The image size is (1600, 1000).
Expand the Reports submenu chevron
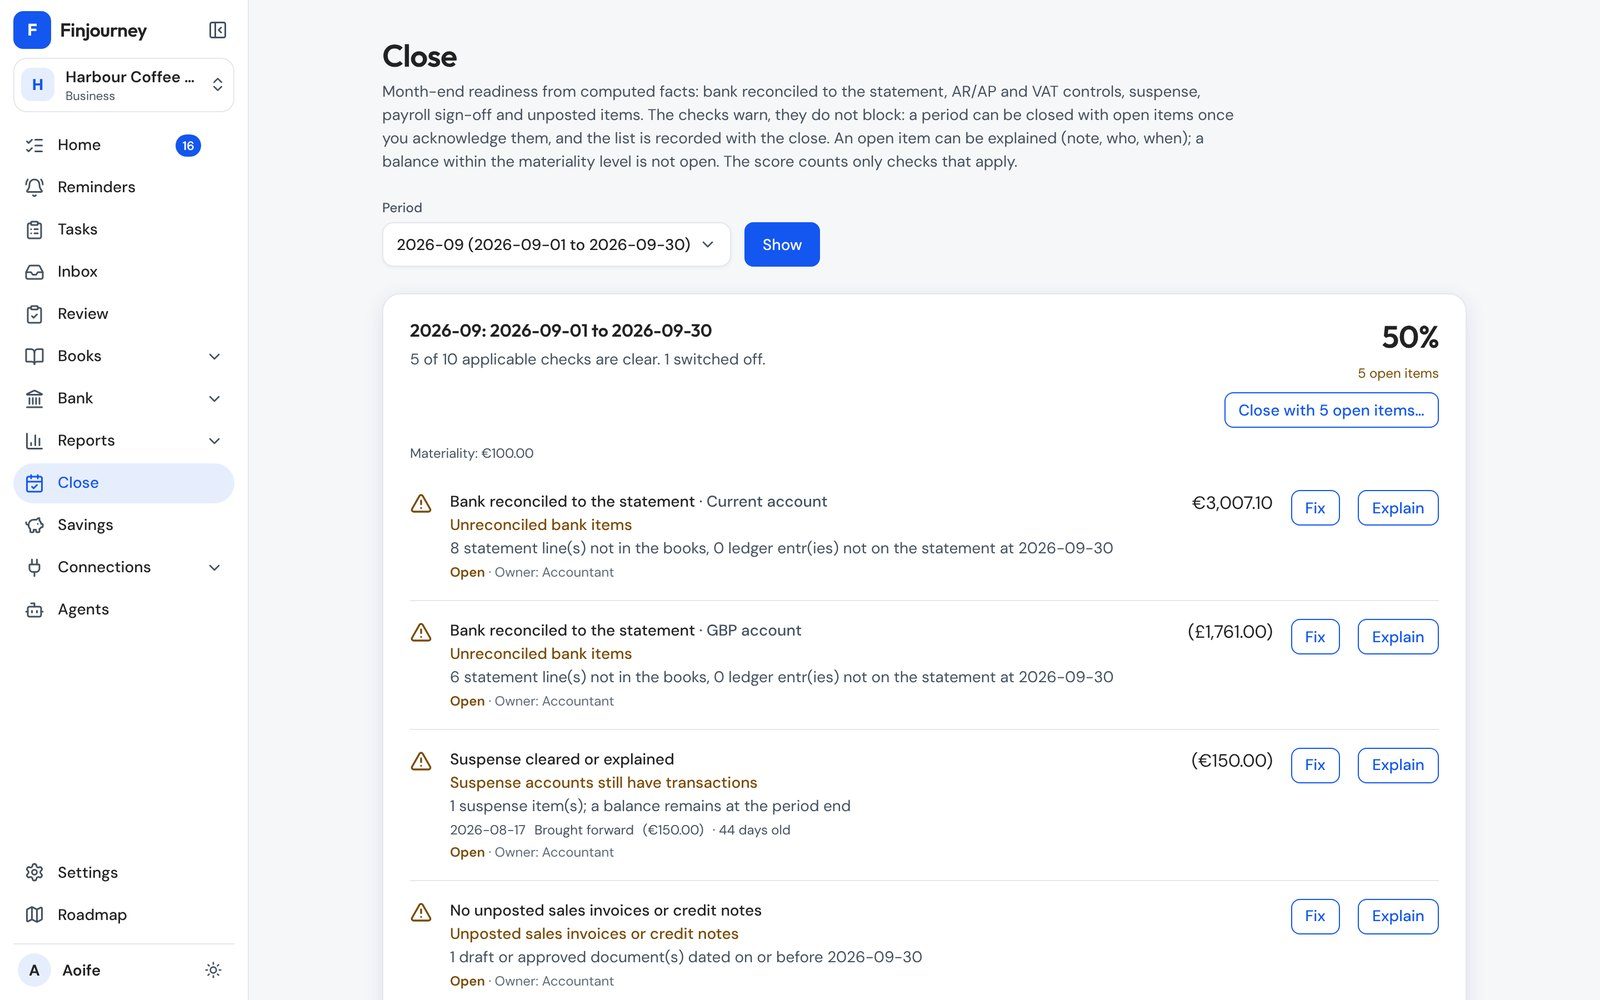pyautogui.click(x=214, y=441)
